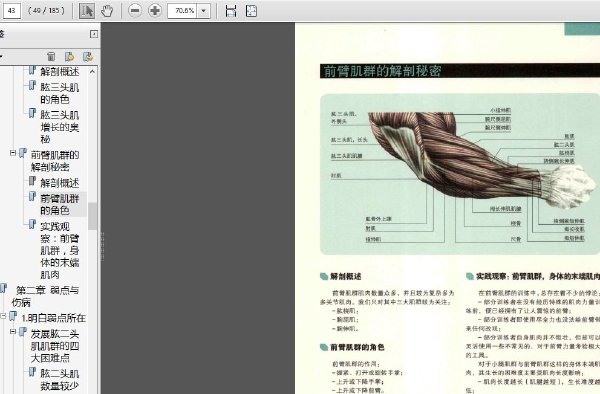Select 前臂肌群的角色 bookmark
Viewport: 600px width, 394px height.
(60, 204)
